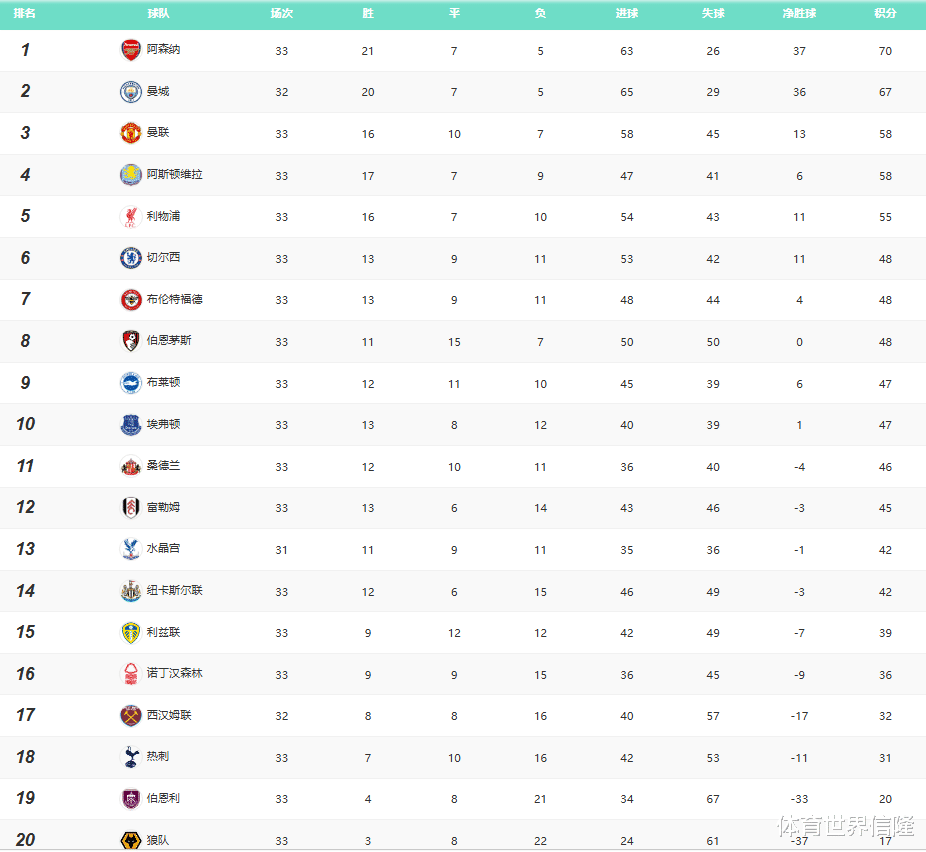926x852 pixels.
Task: Click the Liverpool (利物浦) club crest
Action: [131, 217]
